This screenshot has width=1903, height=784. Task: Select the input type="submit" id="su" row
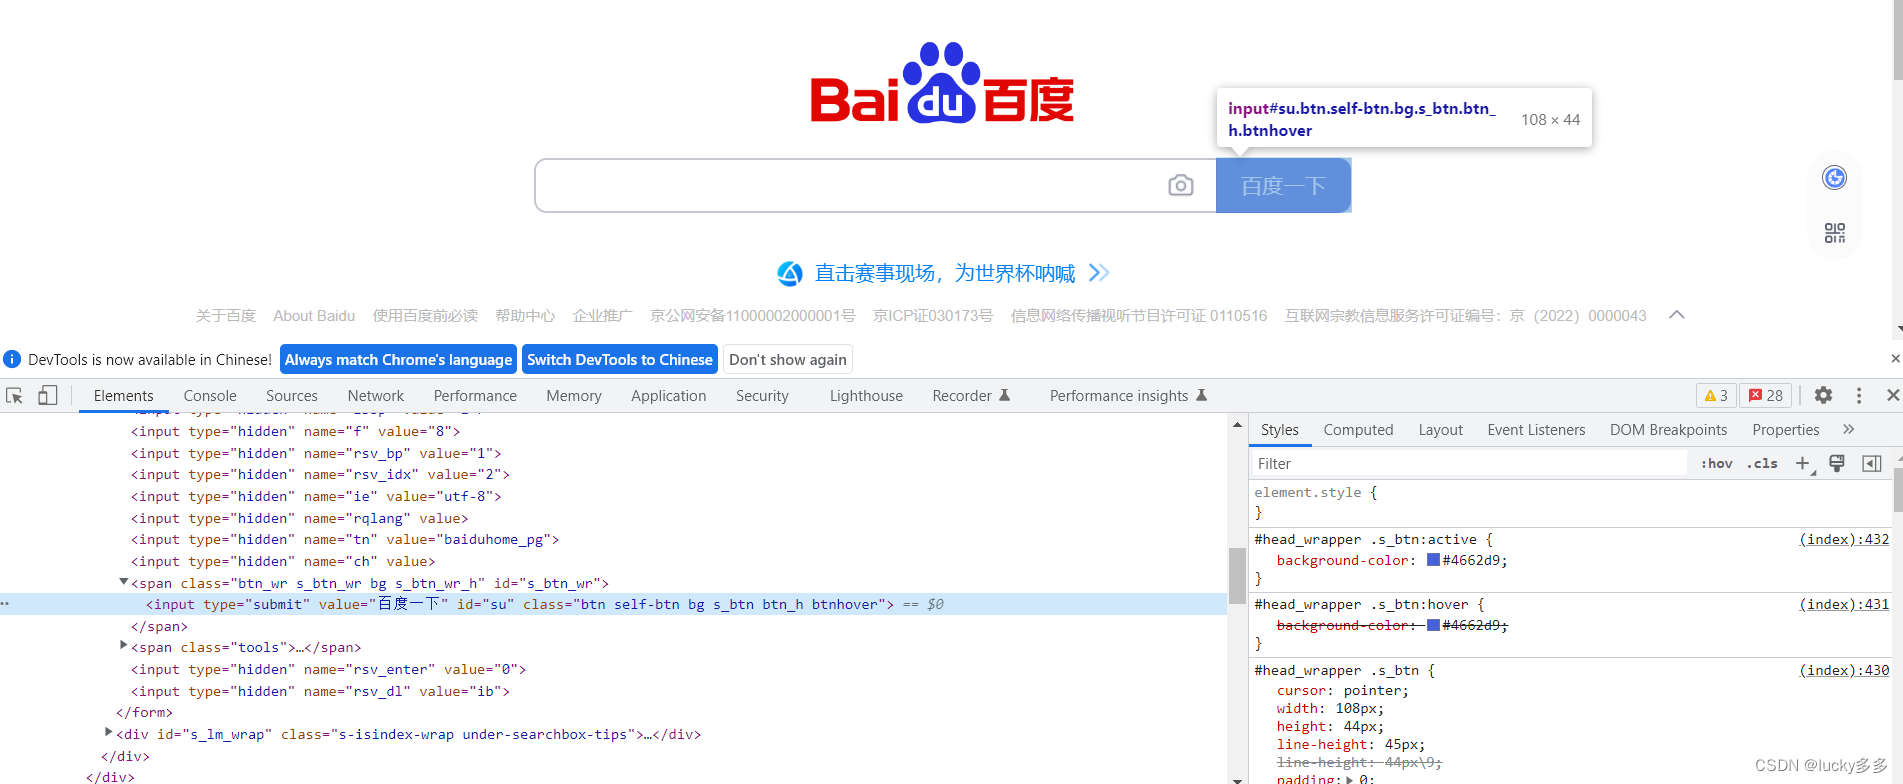(x=613, y=604)
